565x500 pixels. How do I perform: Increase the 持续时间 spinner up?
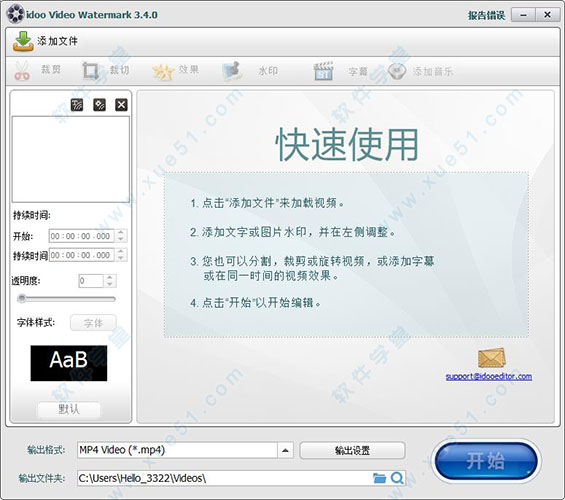pos(121,251)
